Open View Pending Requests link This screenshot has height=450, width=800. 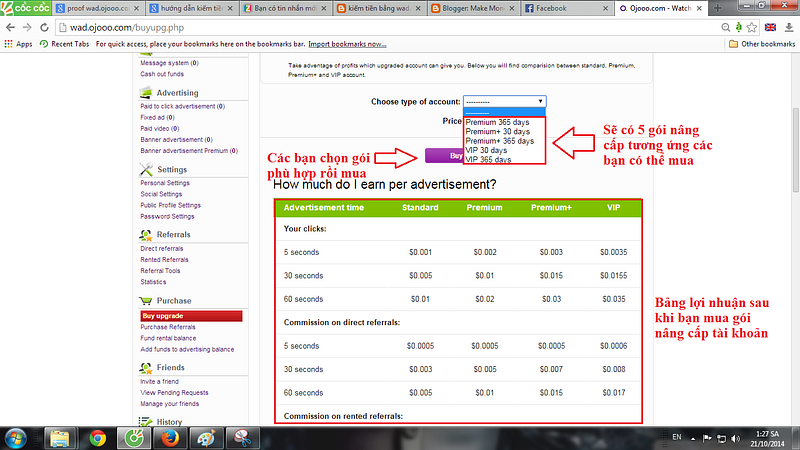174,393
